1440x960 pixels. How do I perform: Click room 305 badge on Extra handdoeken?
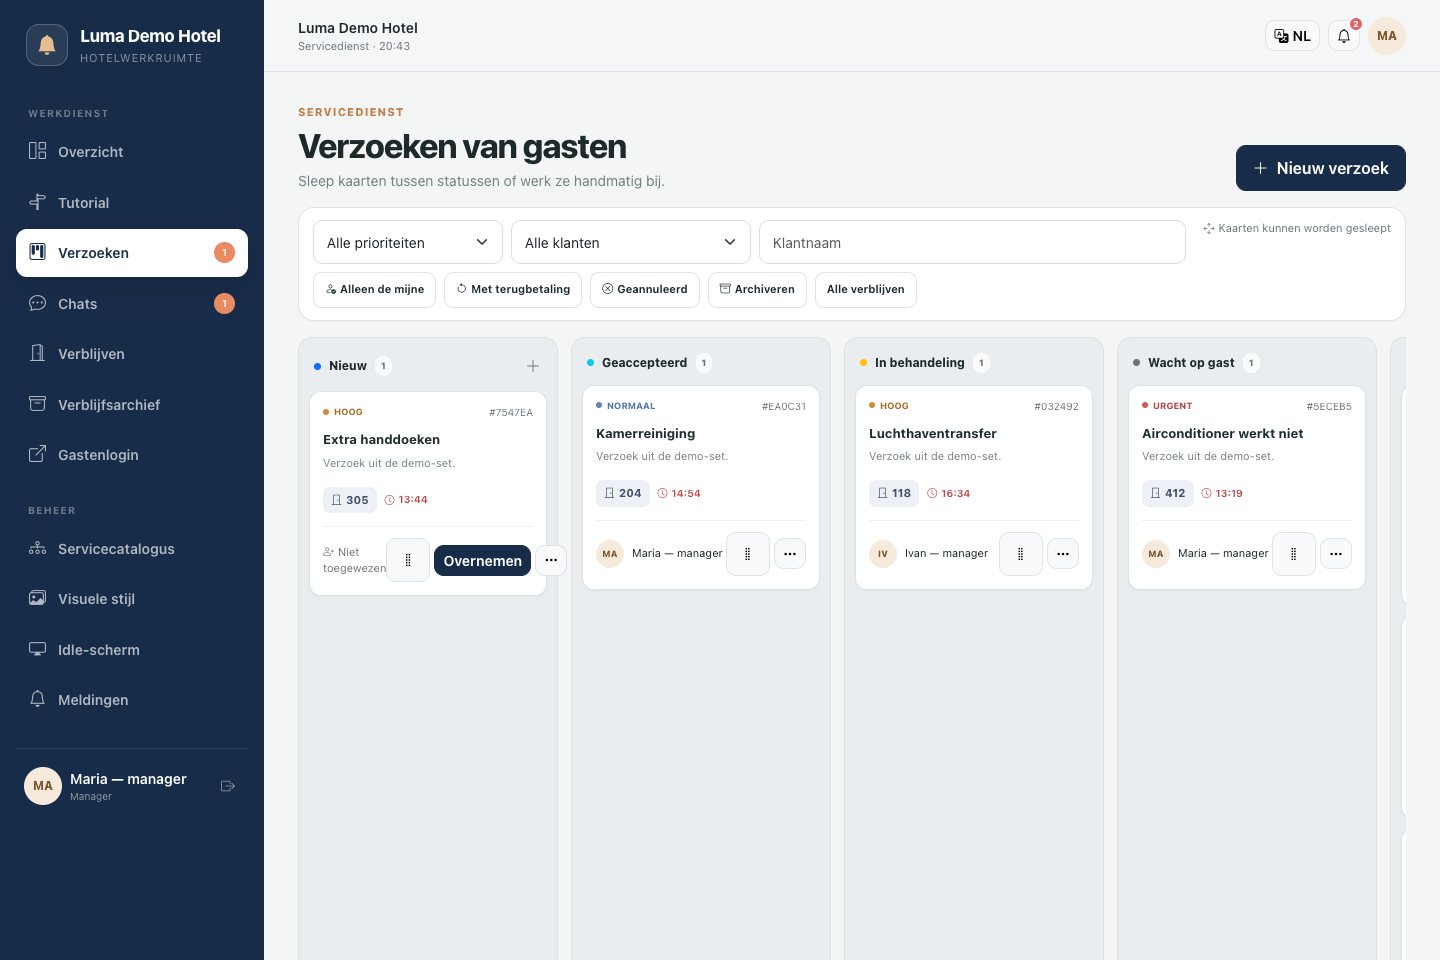350,500
